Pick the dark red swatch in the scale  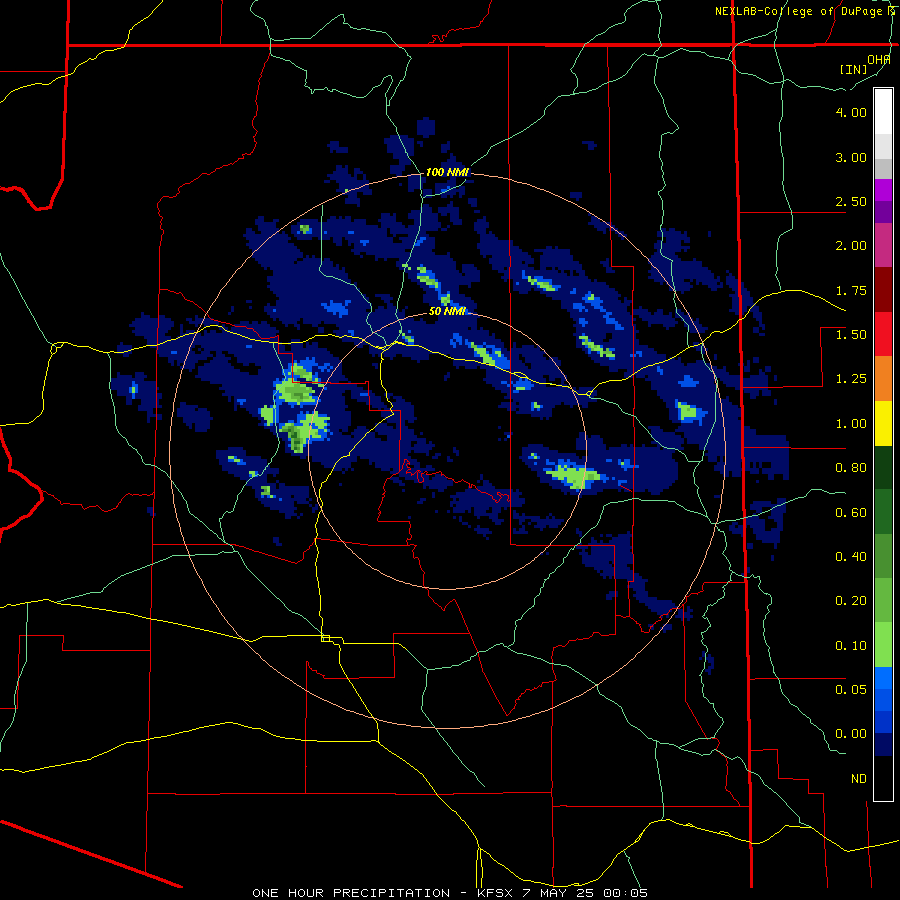[883, 290]
